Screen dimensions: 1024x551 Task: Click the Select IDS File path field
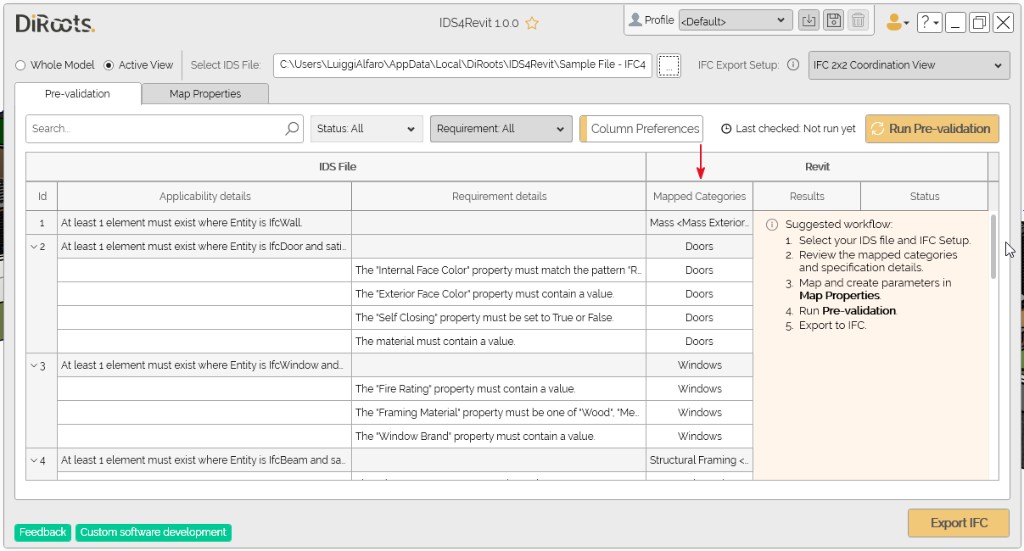462,65
